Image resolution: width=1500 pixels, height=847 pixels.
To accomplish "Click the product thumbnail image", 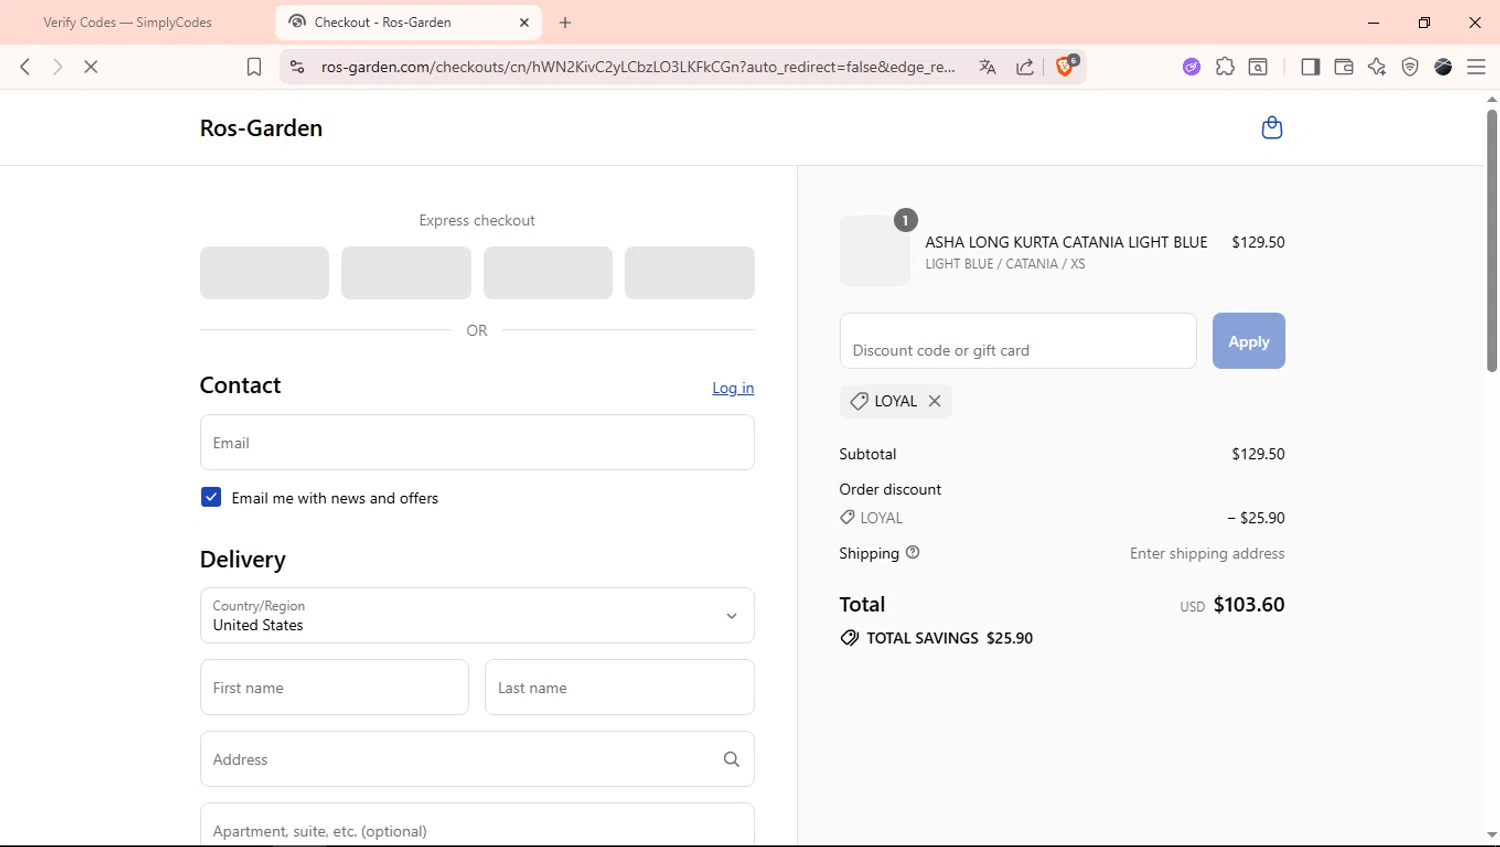I will [875, 250].
